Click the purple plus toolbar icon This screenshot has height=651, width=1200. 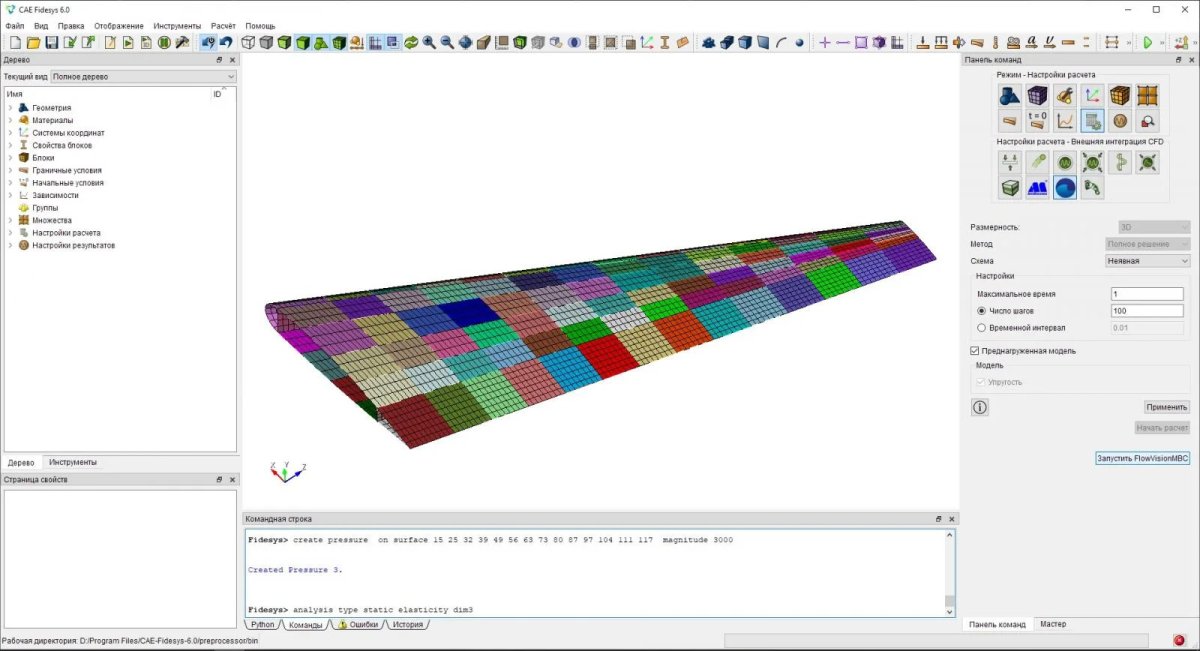click(825, 43)
